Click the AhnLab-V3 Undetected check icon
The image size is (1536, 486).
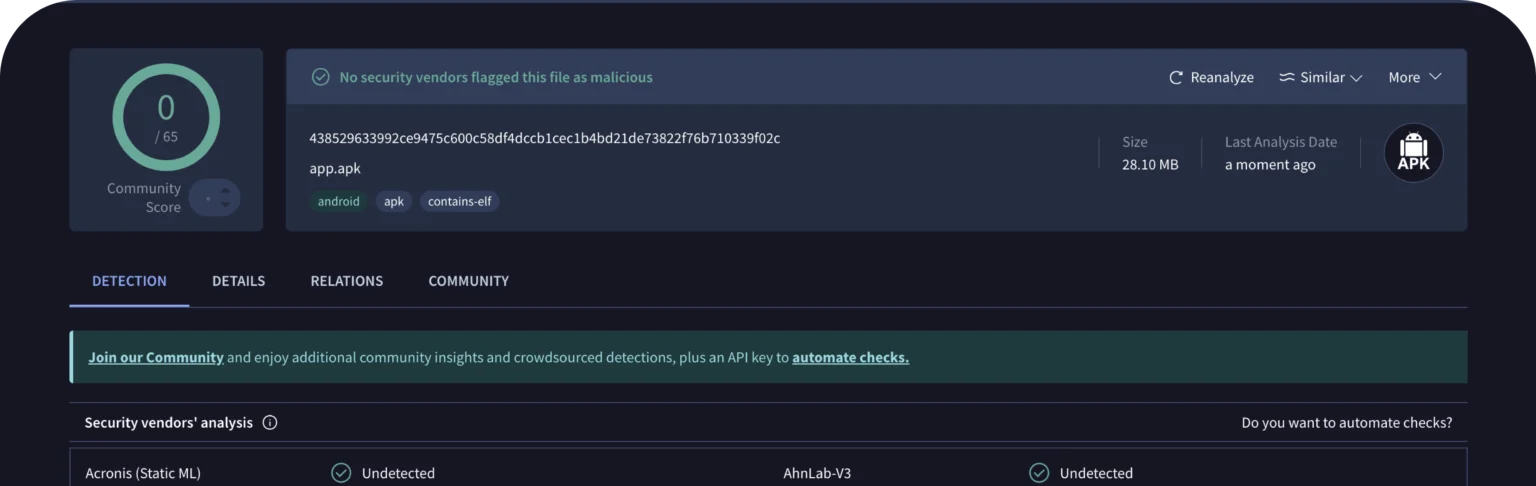point(1039,473)
